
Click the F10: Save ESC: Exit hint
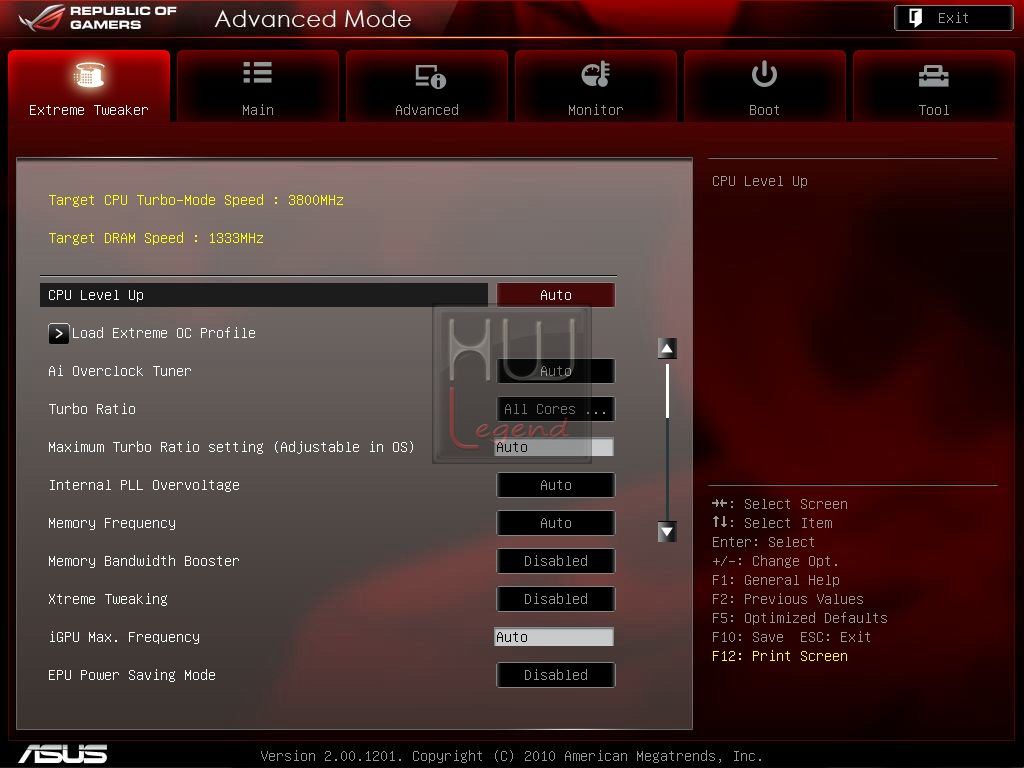click(792, 637)
